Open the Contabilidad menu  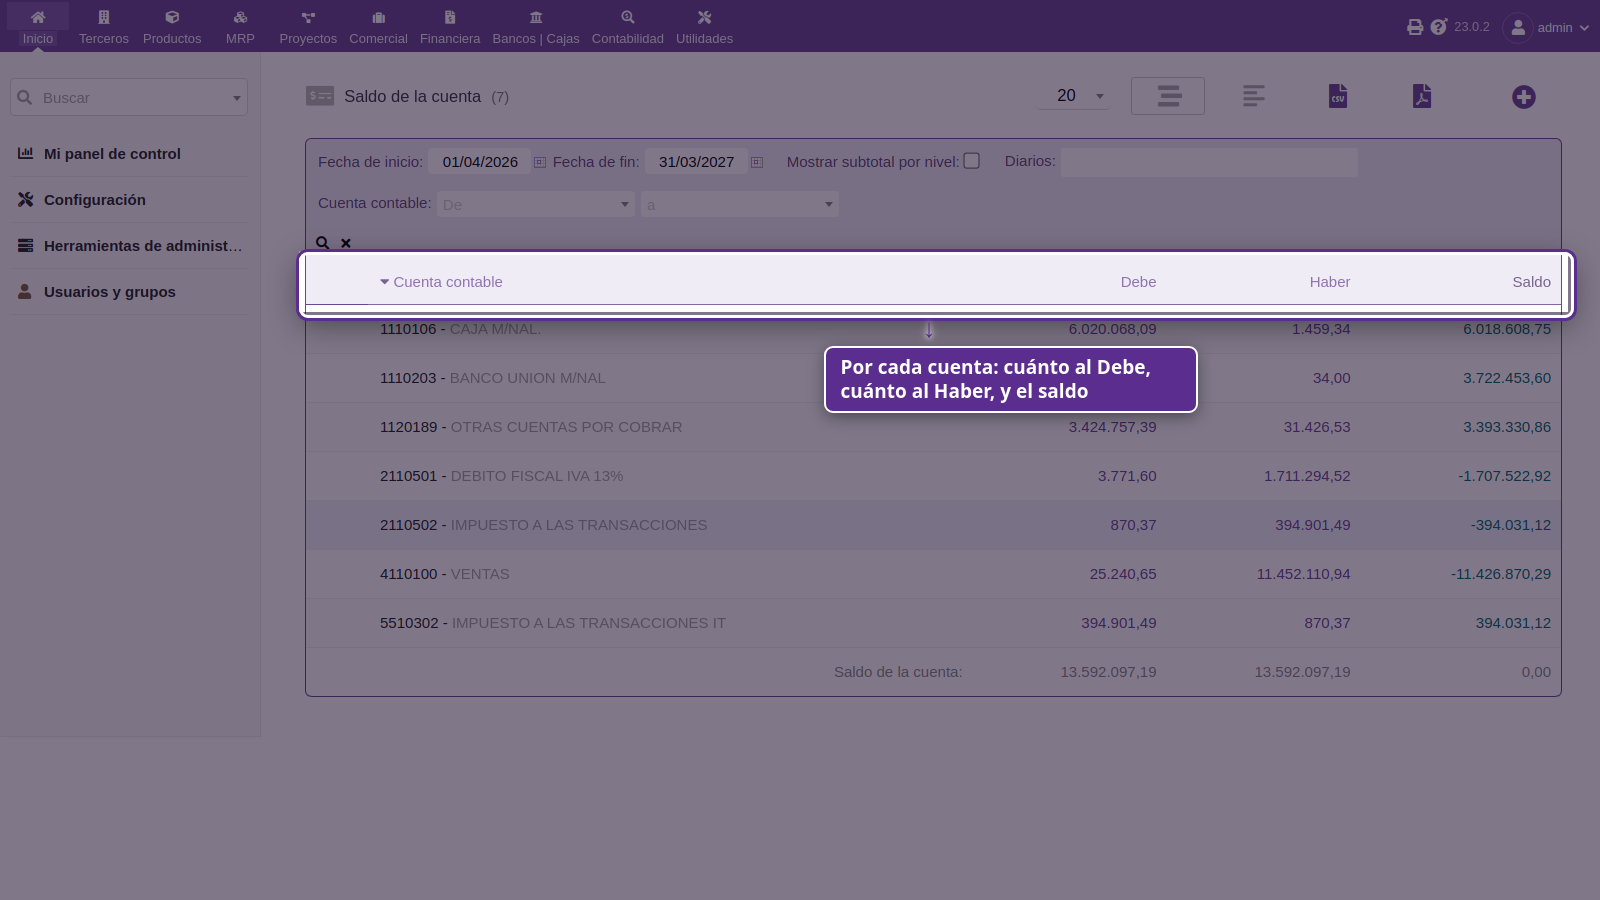pyautogui.click(x=628, y=27)
